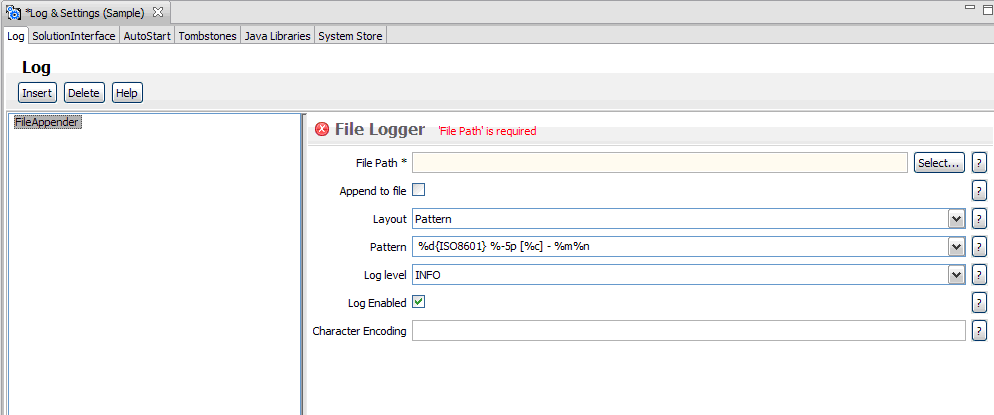Click the help icon beside Append to file

(979, 191)
